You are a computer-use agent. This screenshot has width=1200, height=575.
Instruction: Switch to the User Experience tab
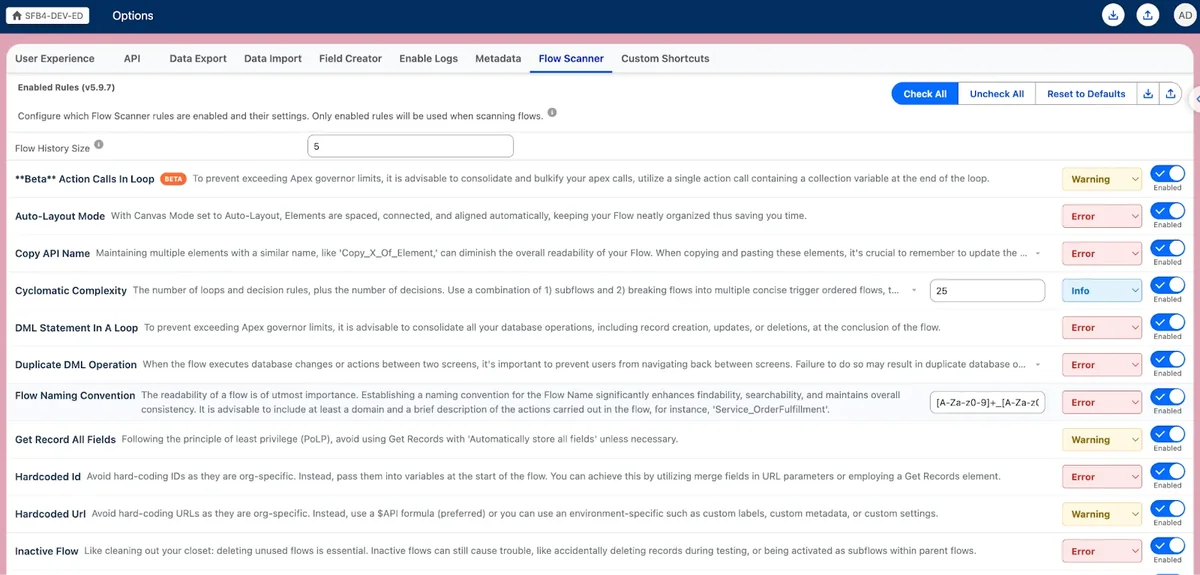tap(55, 58)
